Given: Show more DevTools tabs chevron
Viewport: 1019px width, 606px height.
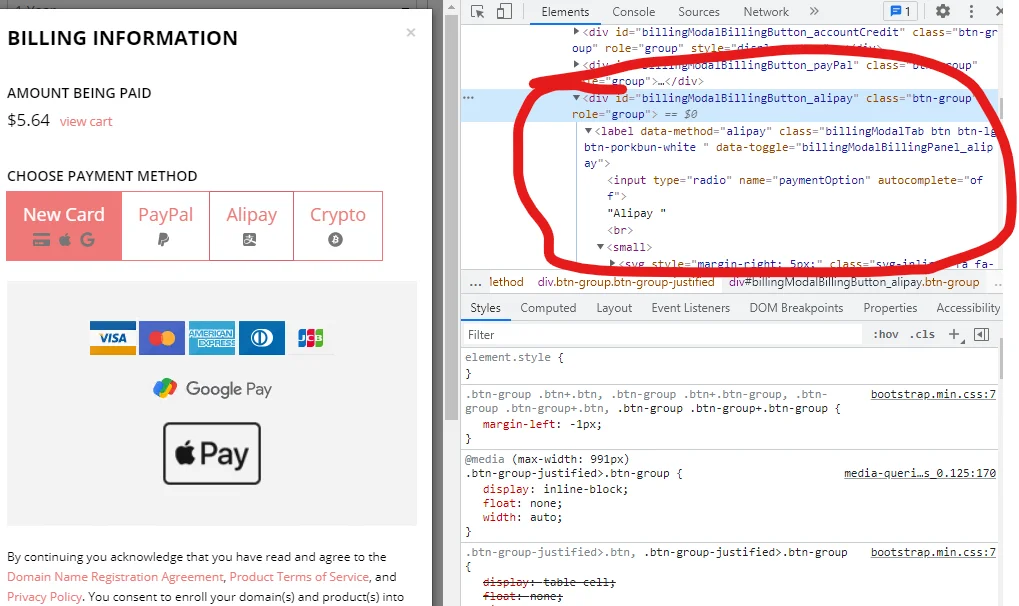Looking at the screenshot, I should [814, 11].
